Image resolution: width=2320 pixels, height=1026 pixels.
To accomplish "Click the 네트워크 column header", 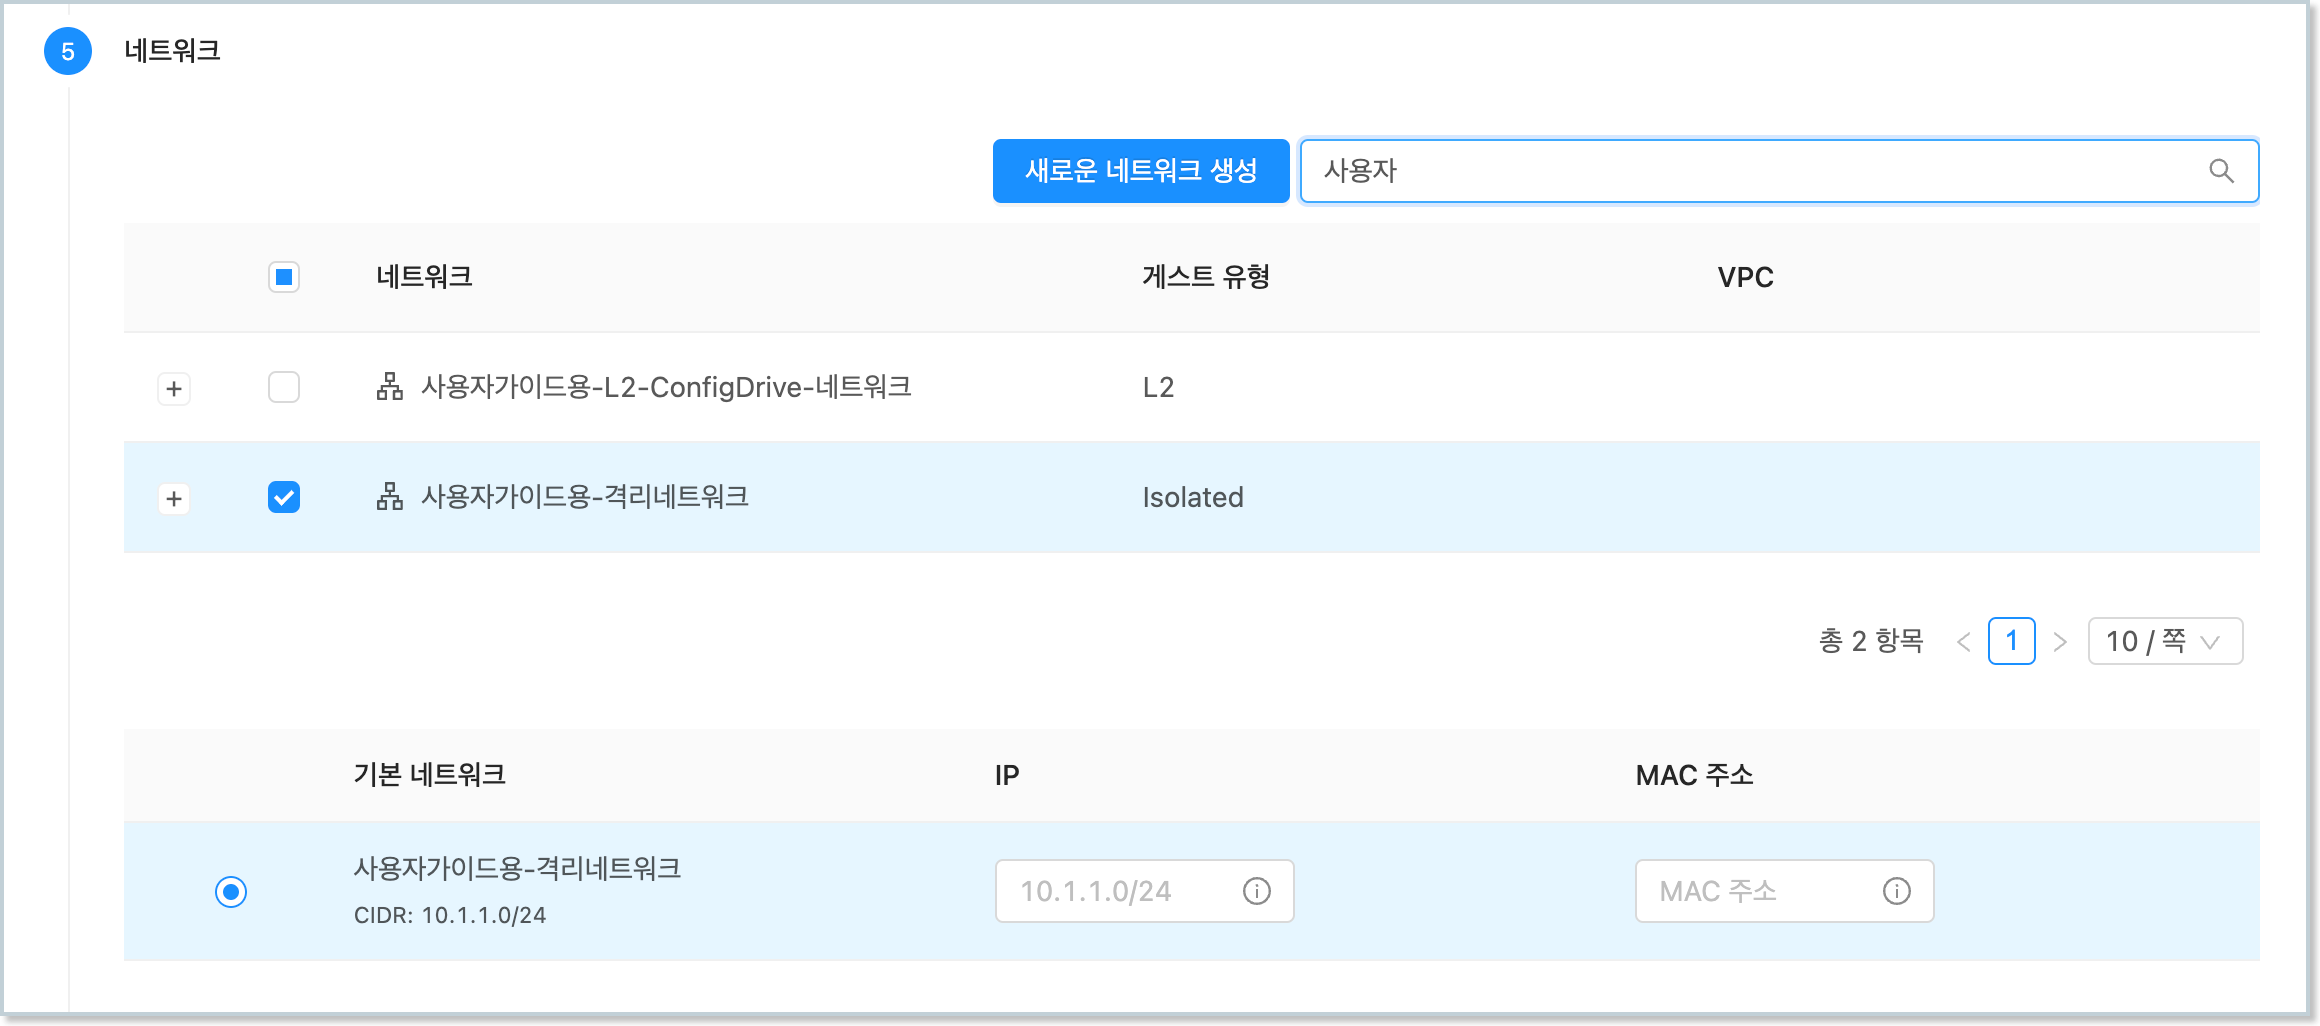I will [x=424, y=277].
